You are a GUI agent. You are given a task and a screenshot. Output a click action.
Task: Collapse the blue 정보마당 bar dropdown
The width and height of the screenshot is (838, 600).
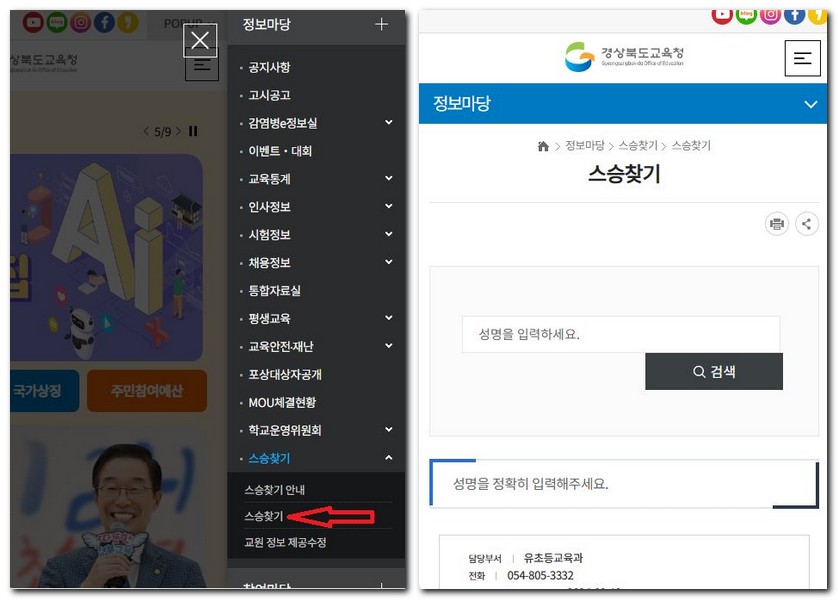[x=812, y=102]
